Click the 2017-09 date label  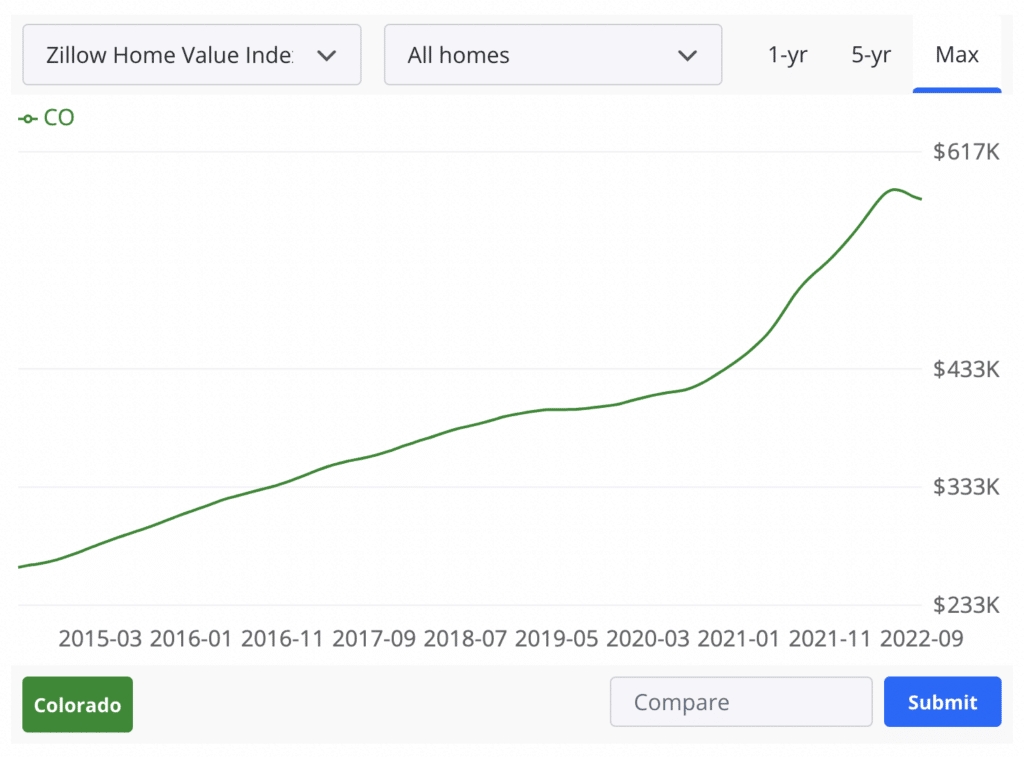pyautogui.click(x=374, y=639)
